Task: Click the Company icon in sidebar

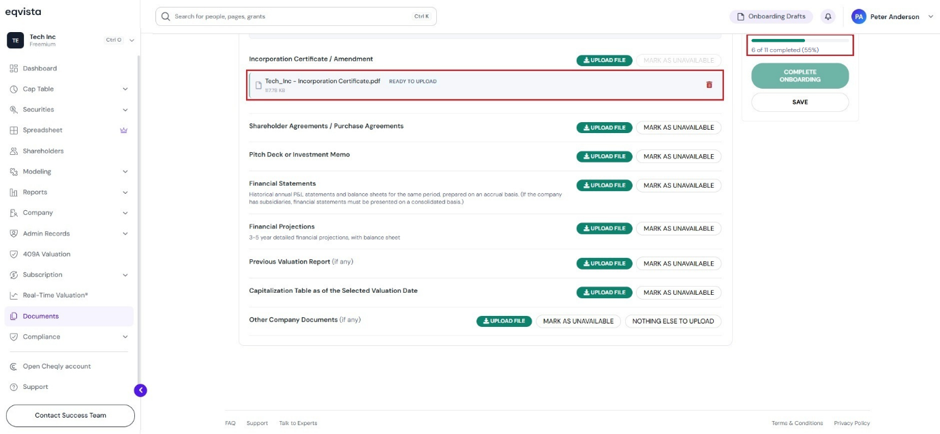Action: pos(14,213)
